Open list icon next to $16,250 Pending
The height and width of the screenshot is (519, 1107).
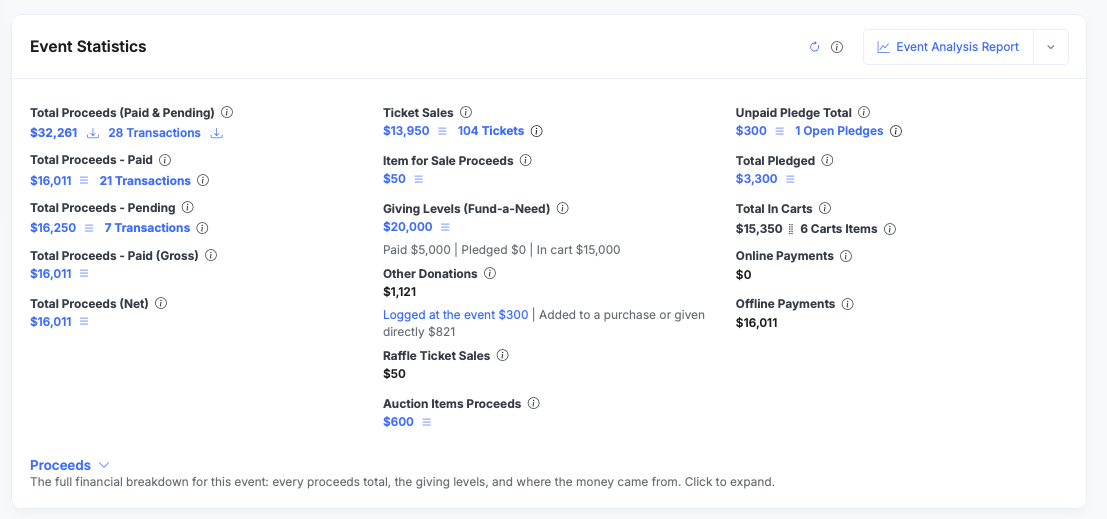[89, 228]
